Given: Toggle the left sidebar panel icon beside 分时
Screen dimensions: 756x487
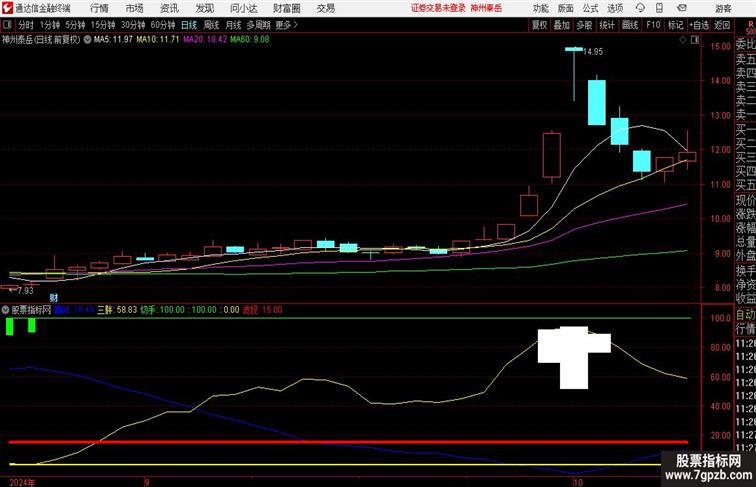Looking at the screenshot, I should coord(7,25).
